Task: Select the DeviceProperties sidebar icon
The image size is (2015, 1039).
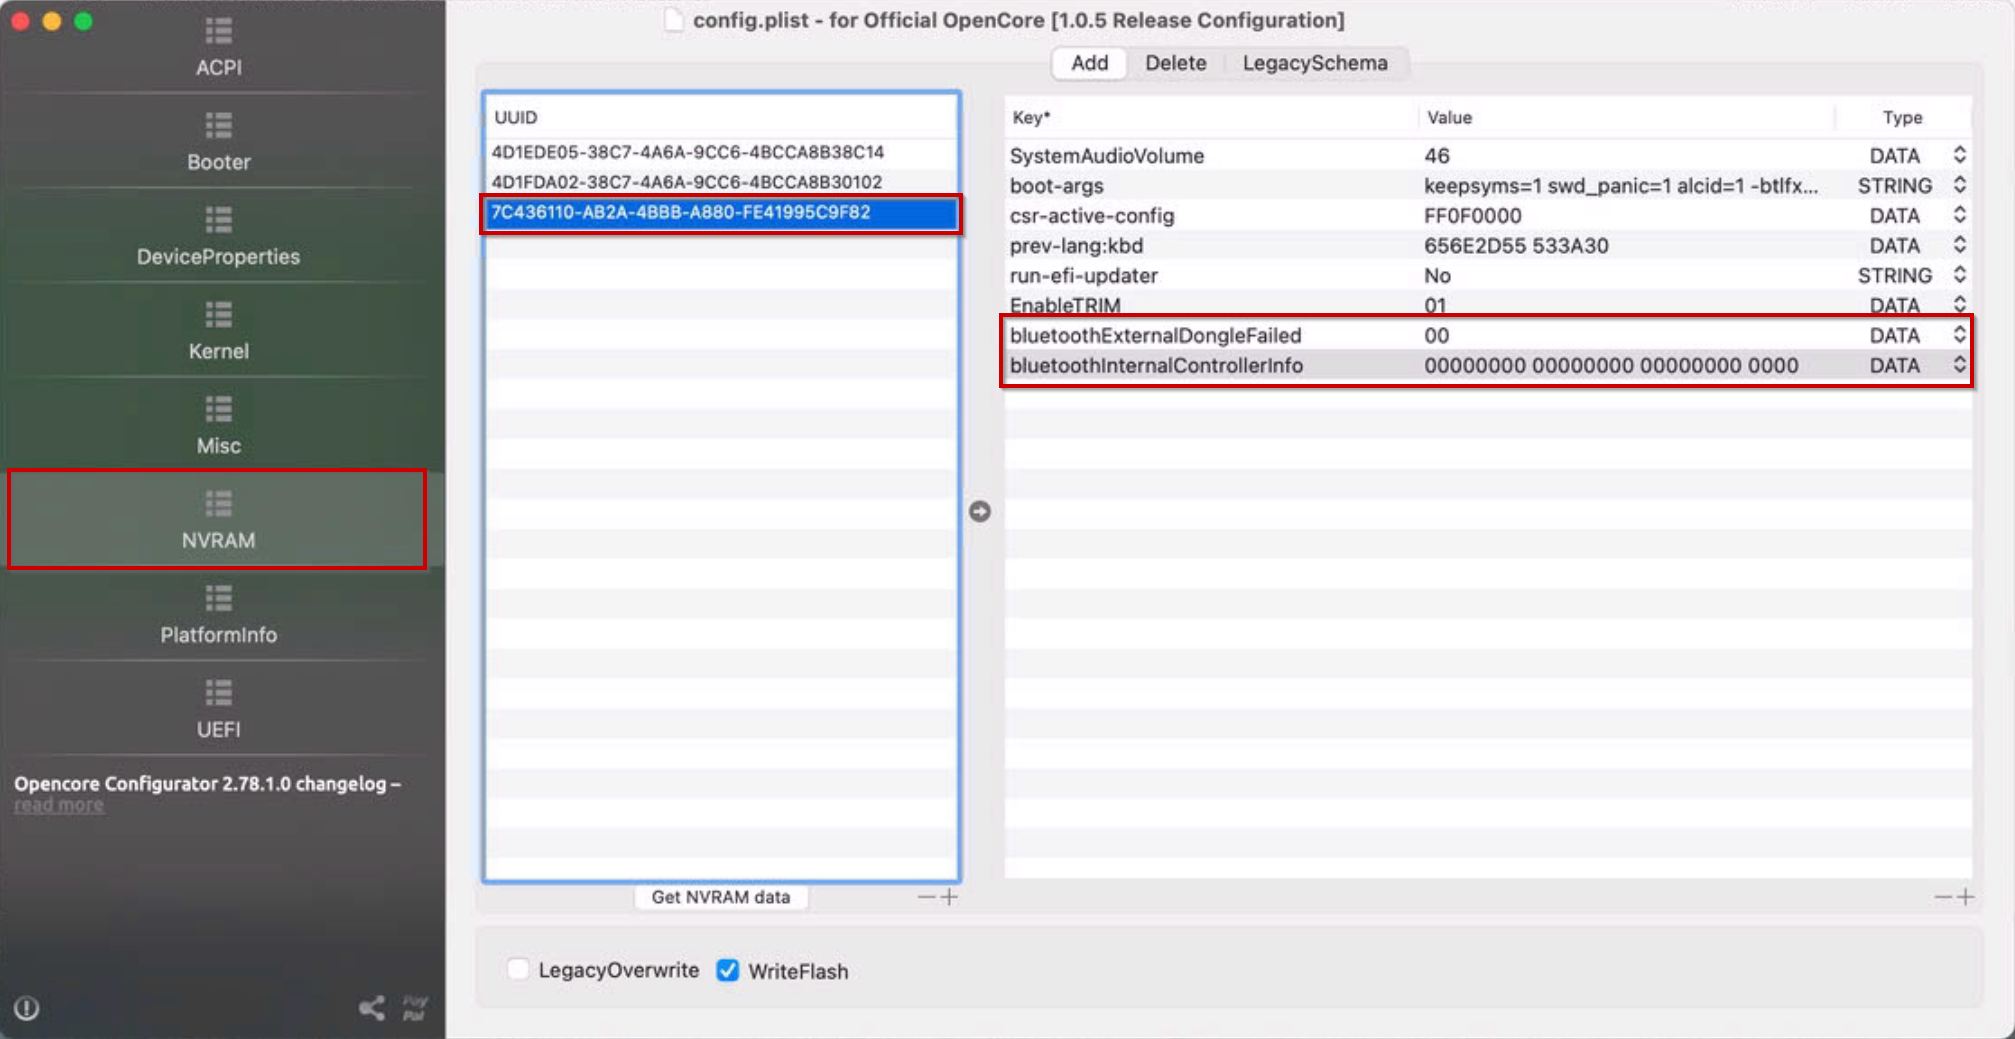Action: [218, 221]
